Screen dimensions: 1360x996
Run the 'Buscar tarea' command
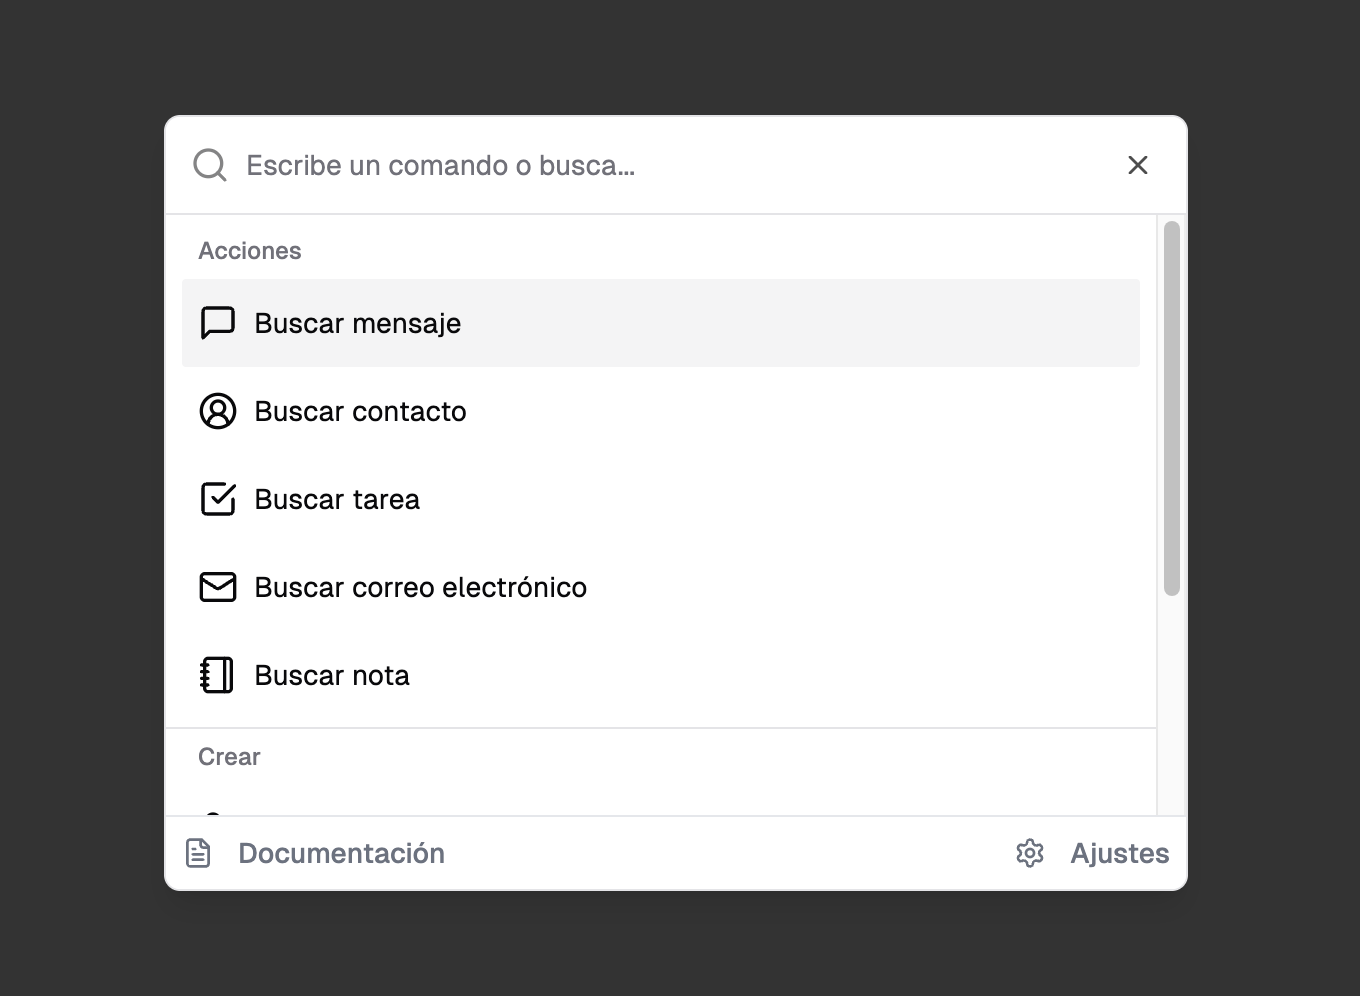click(x=661, y=499)
